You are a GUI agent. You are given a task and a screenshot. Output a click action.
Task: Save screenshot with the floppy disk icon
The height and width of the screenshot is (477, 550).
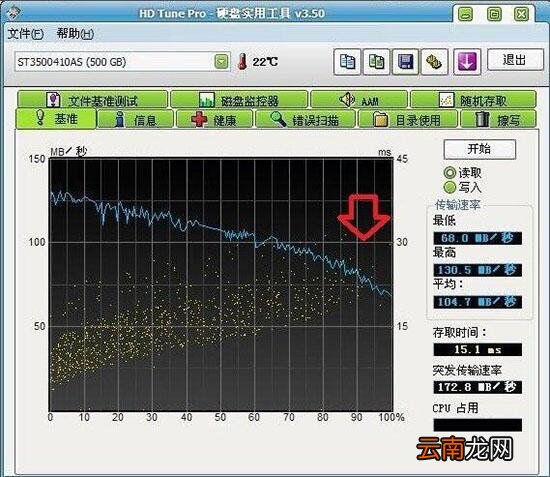(x=405, y=62)
